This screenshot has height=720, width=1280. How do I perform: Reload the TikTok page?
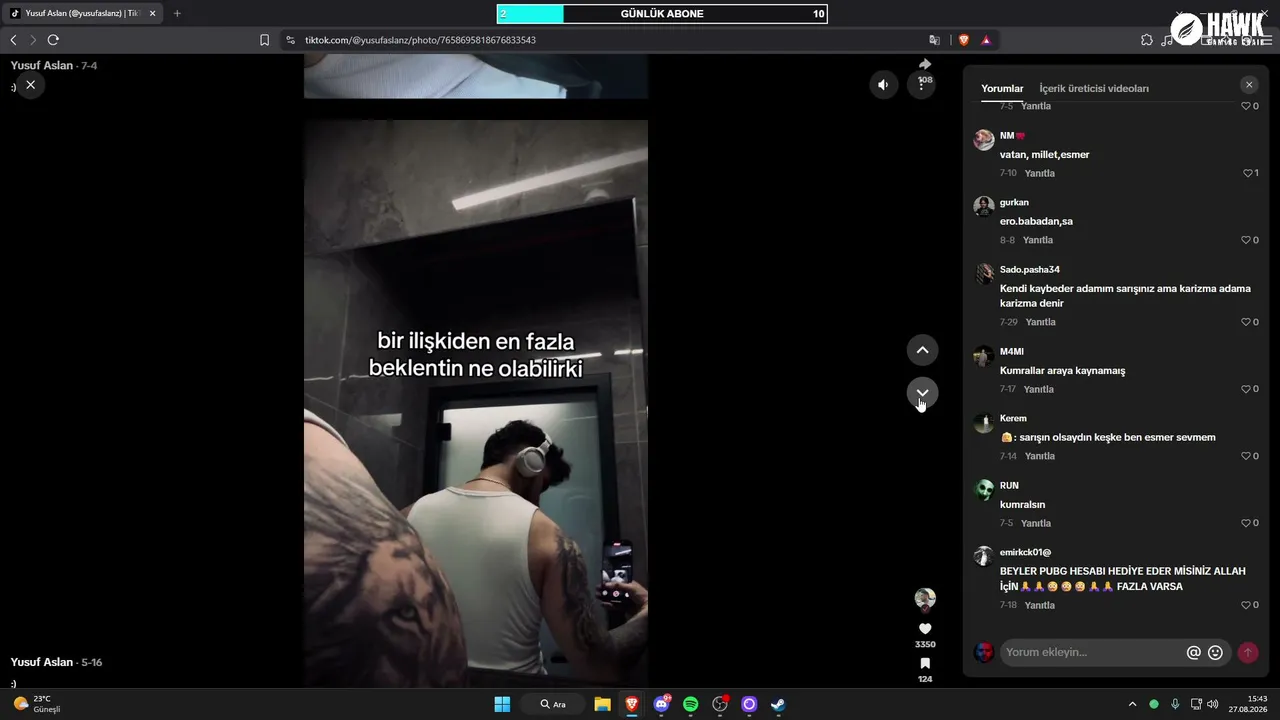[x=53, y=40]
